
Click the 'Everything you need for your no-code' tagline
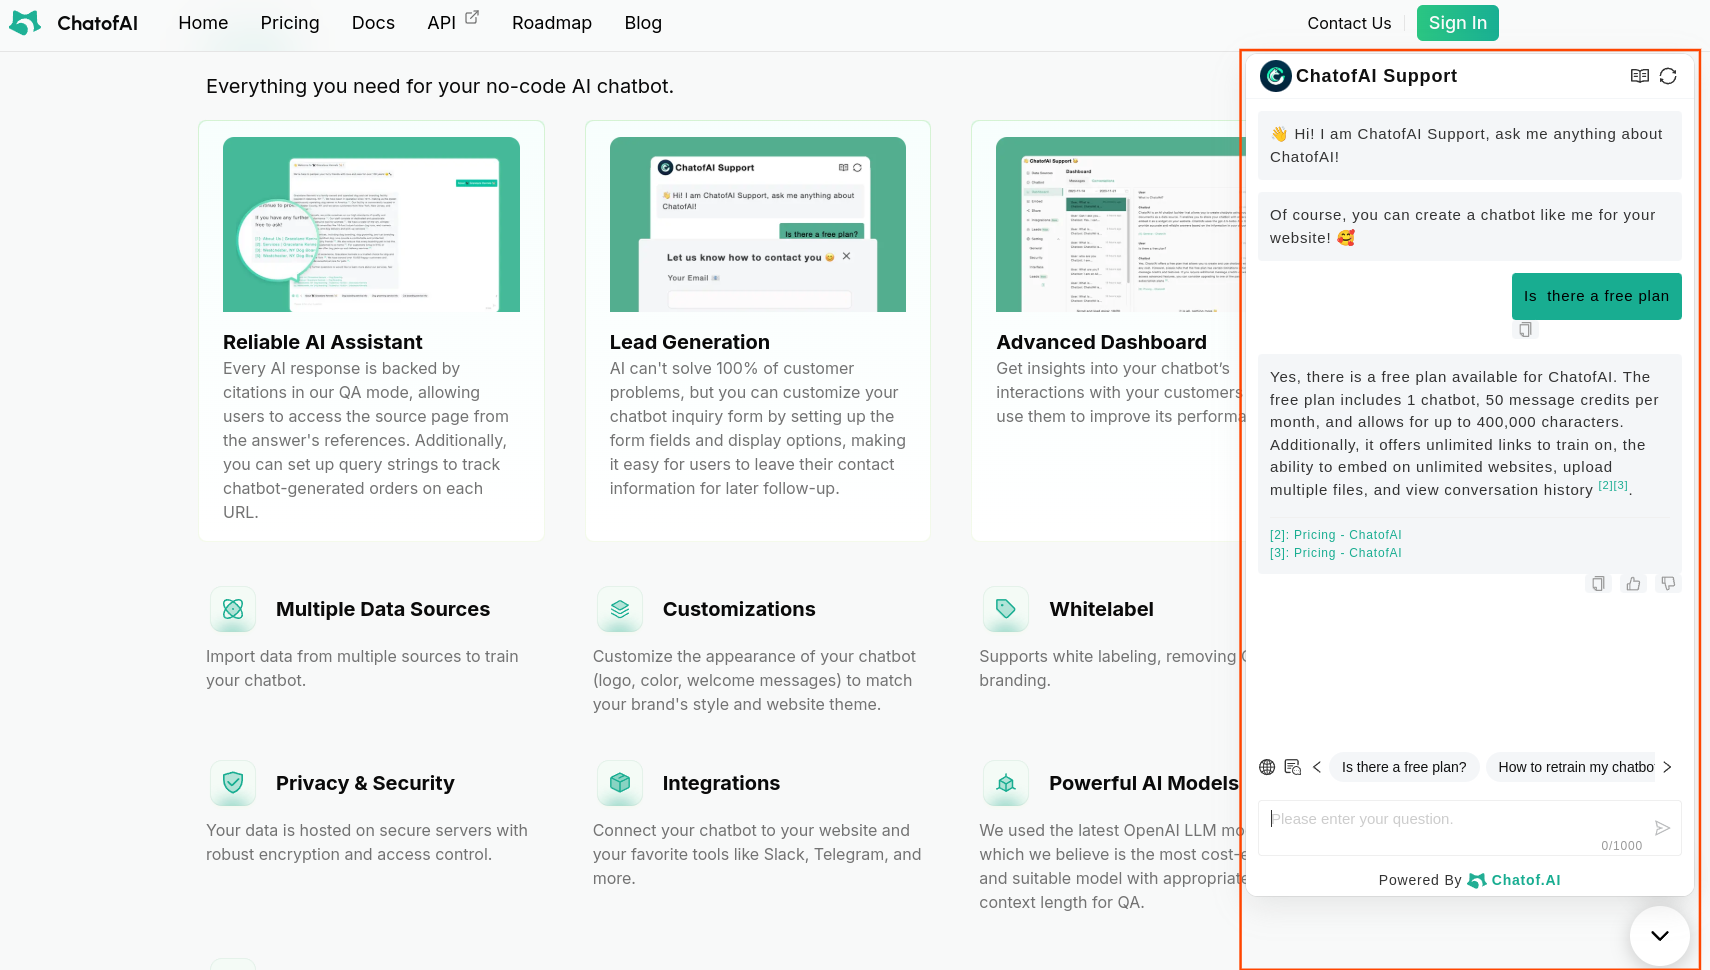point(440,86)
